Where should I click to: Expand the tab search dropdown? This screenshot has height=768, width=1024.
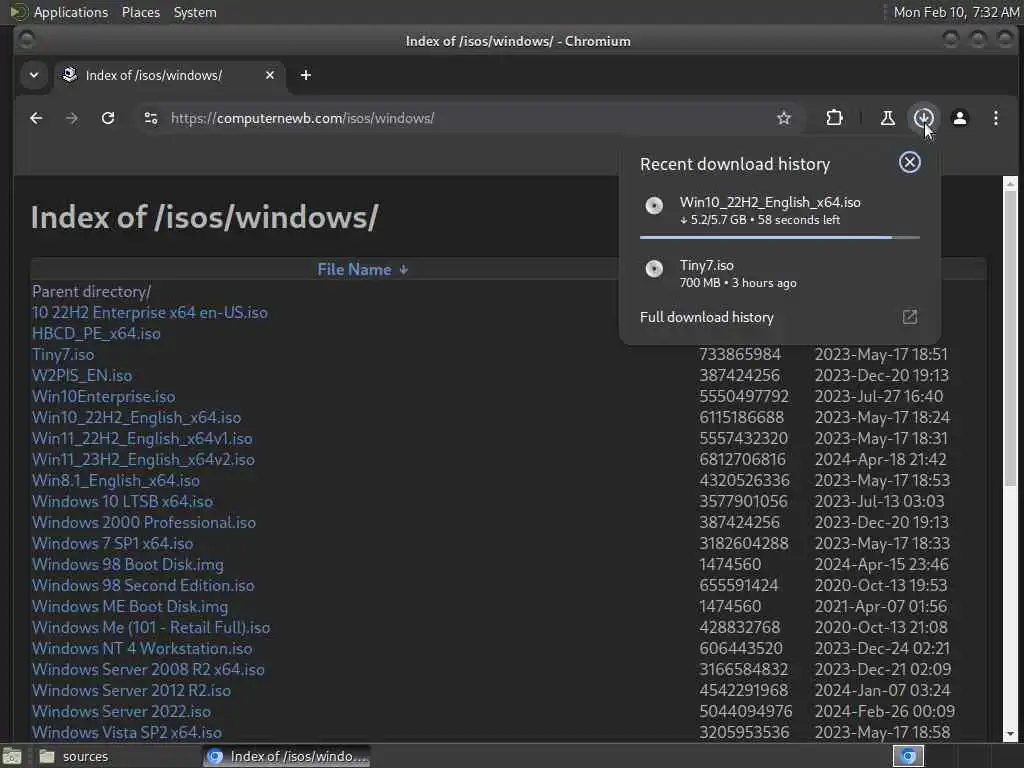[x=34, y=75]
